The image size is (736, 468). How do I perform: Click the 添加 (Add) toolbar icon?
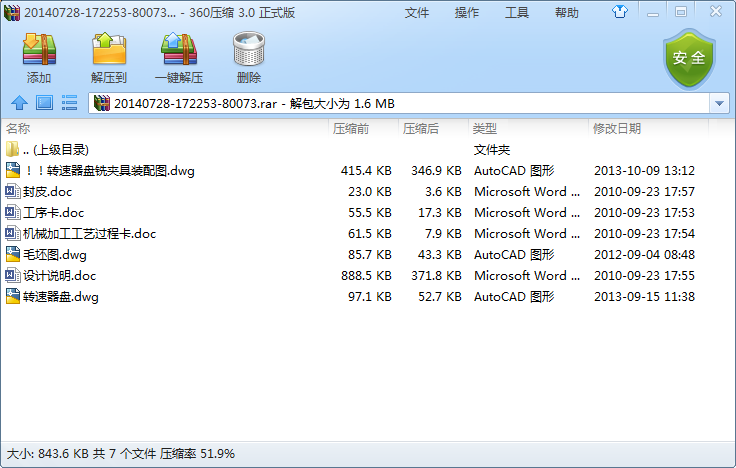(39, 57)
